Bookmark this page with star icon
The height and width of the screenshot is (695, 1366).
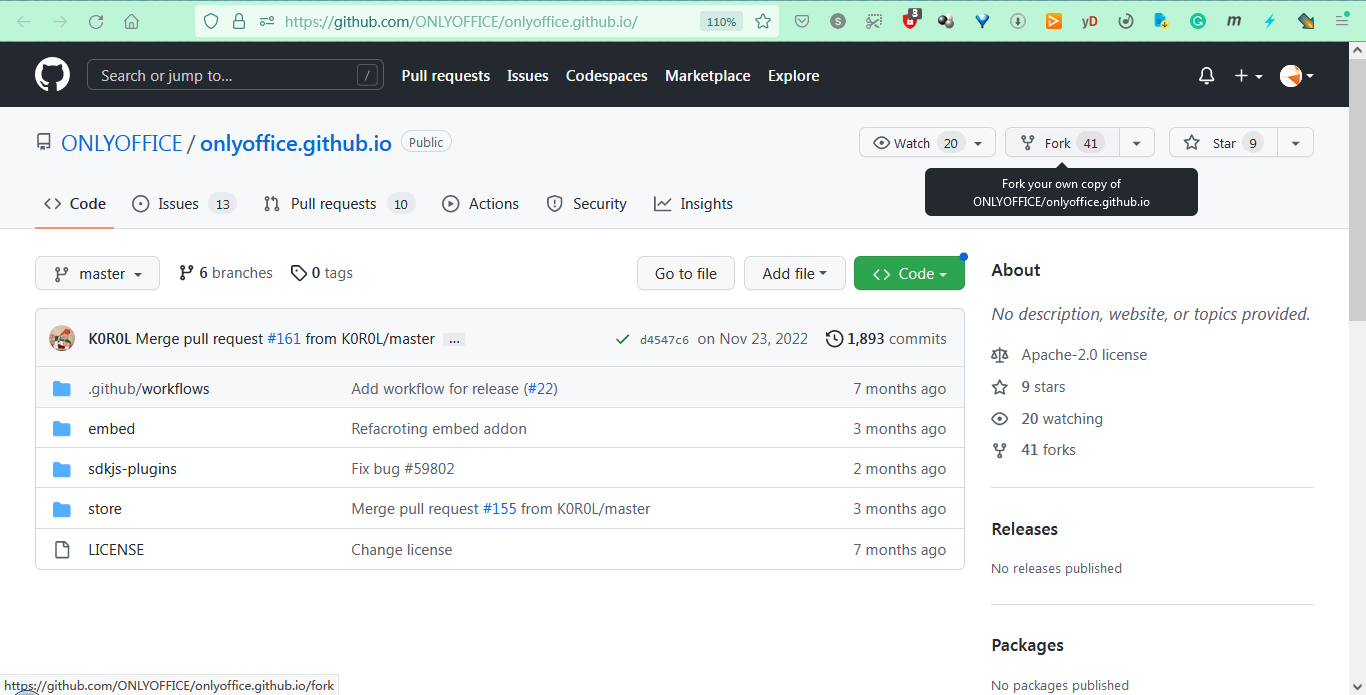point(763,21)
